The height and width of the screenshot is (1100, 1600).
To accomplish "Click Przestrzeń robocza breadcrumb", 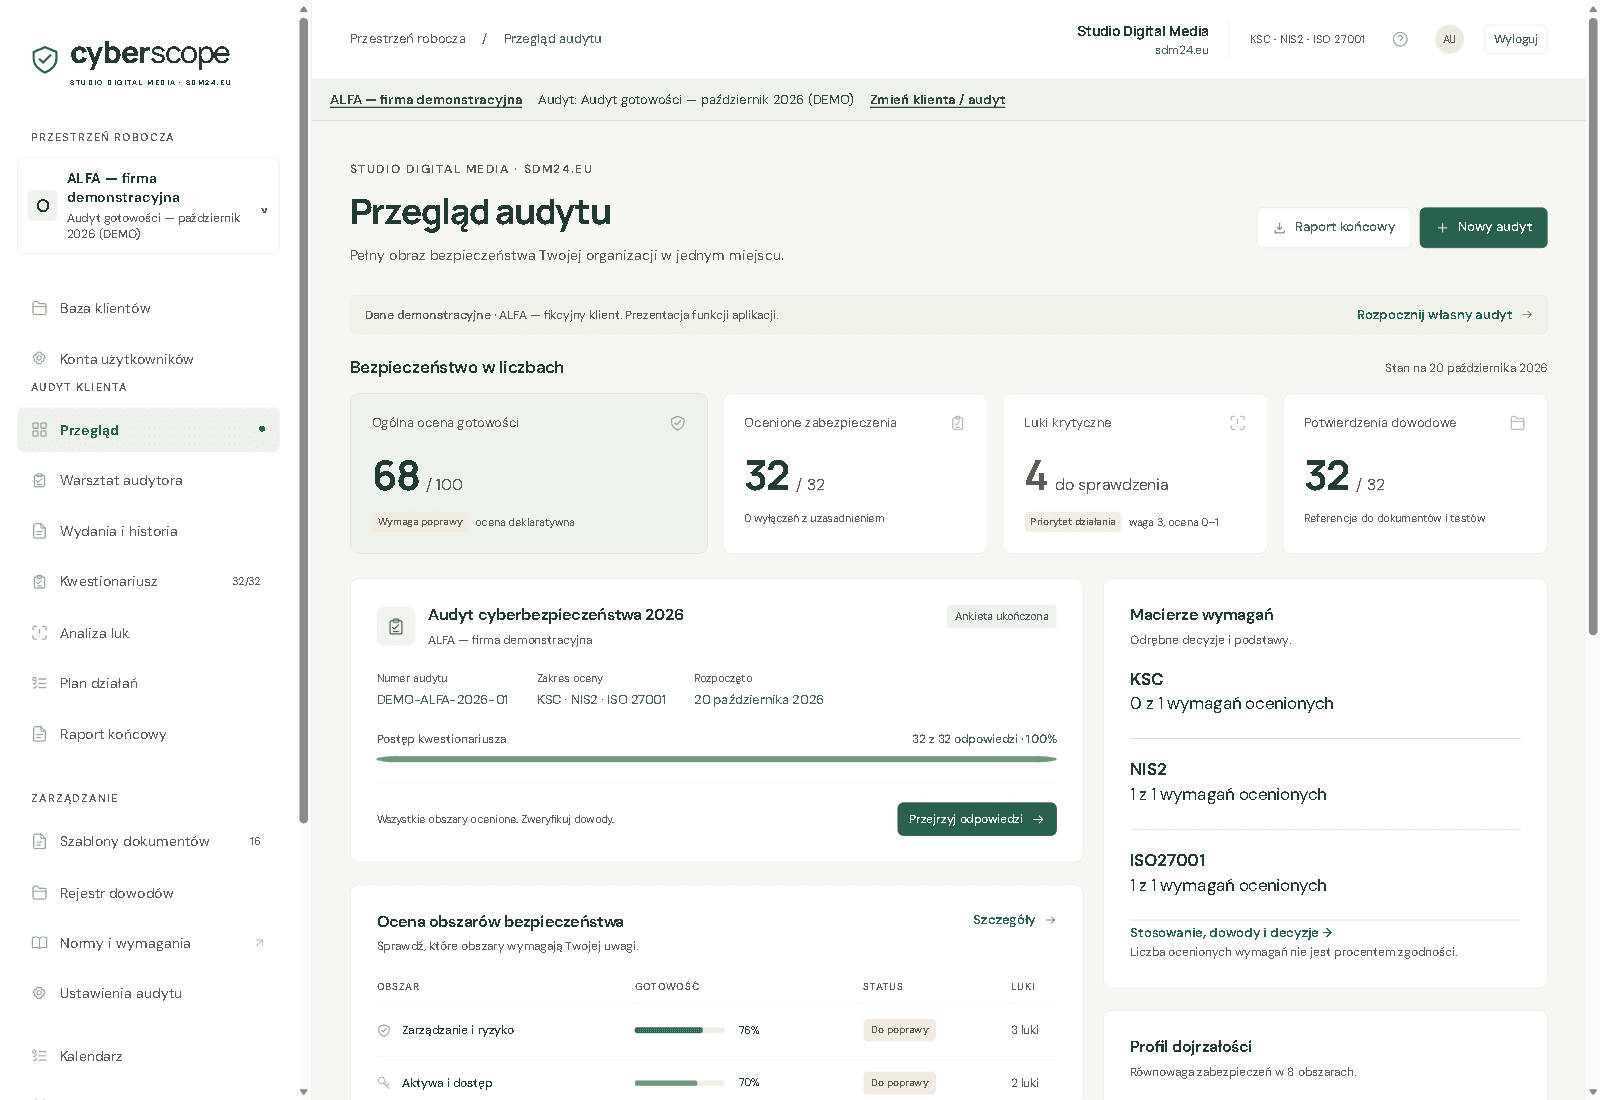I will pos(408,39).
